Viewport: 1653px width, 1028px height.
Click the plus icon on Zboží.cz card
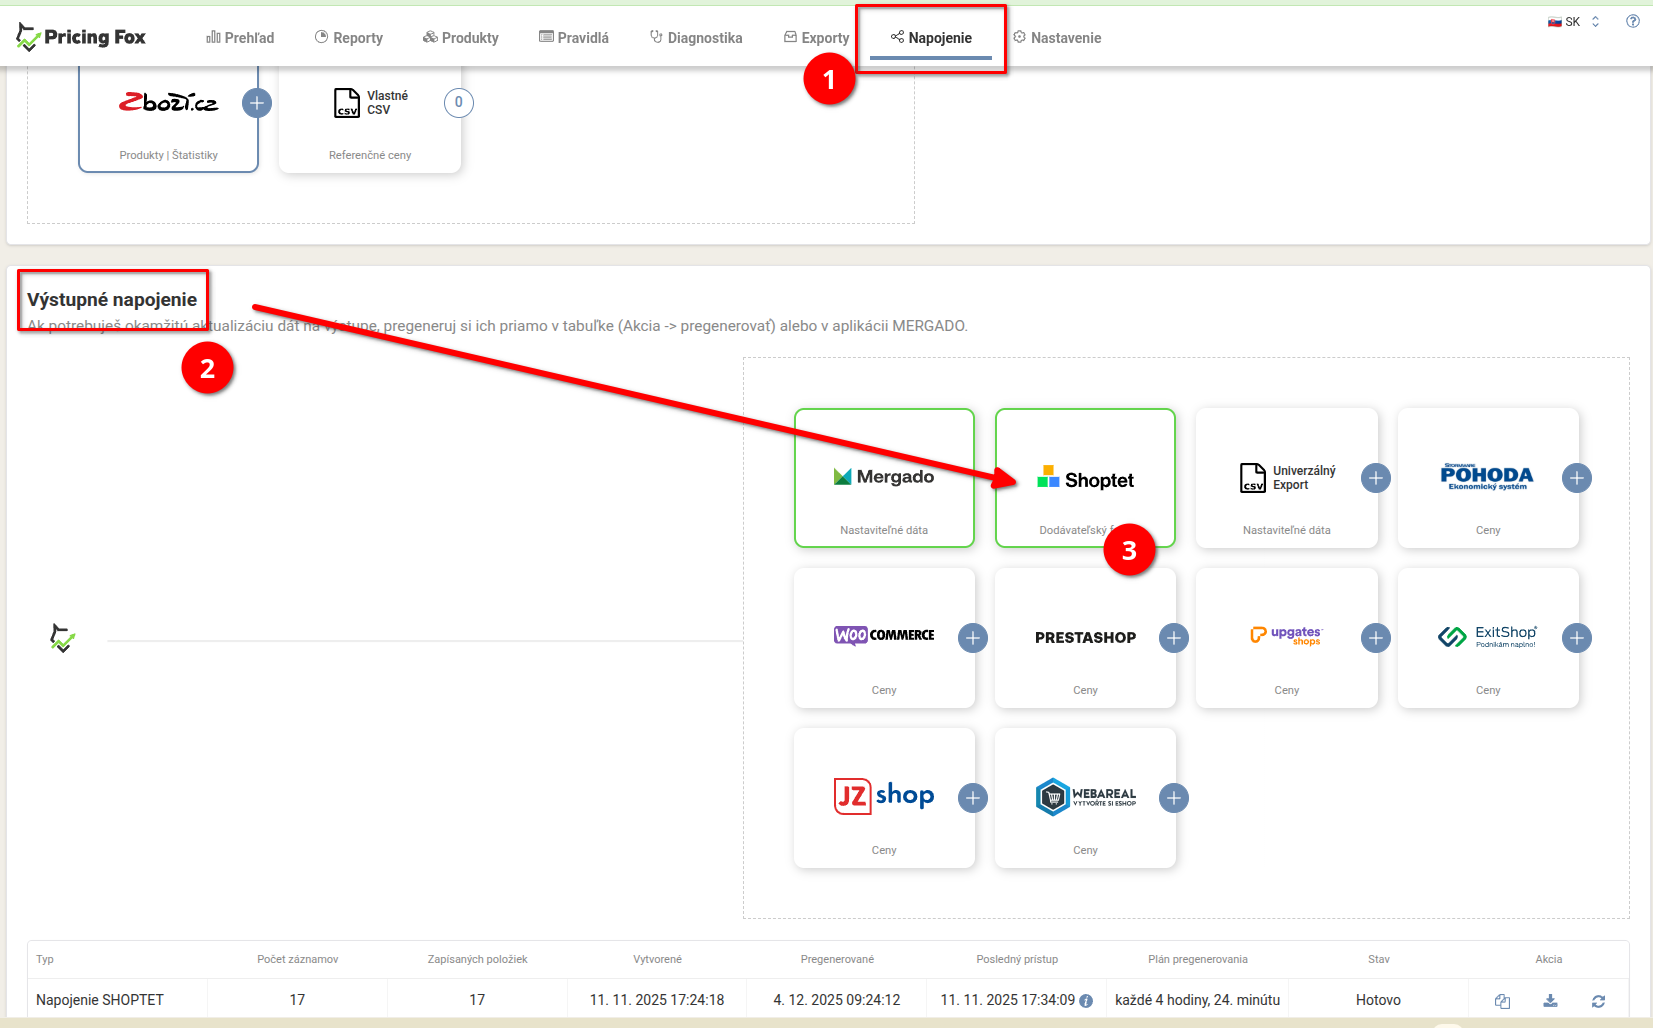[257, 103]
